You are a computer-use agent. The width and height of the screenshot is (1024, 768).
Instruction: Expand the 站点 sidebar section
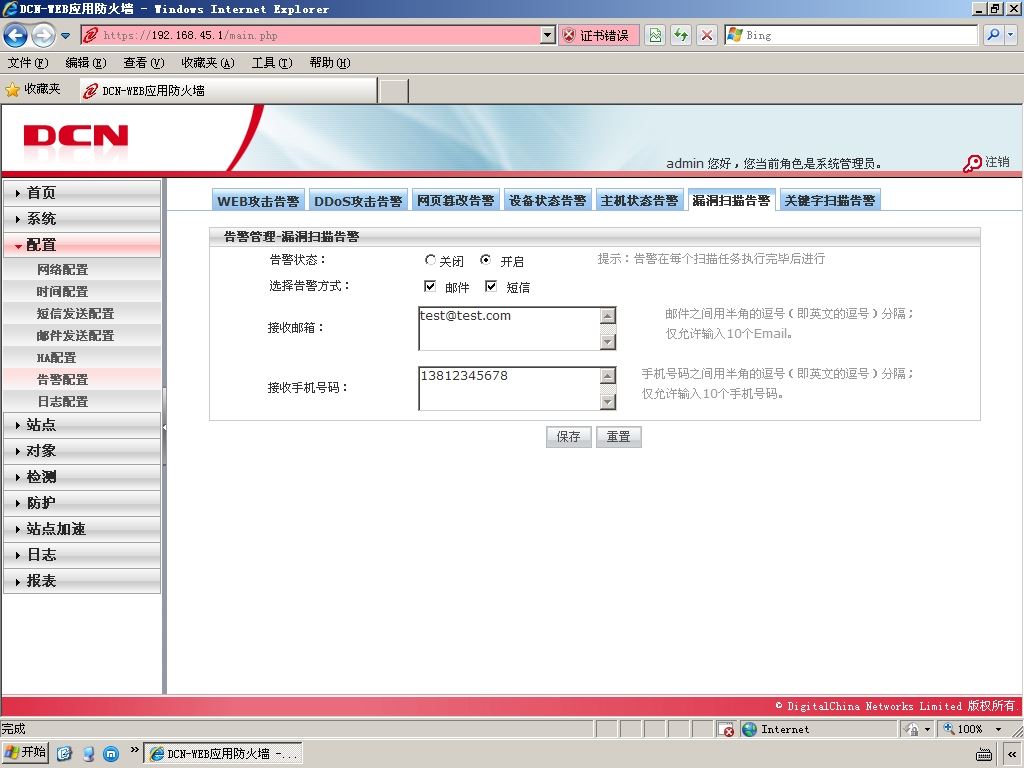click(82, 425)
